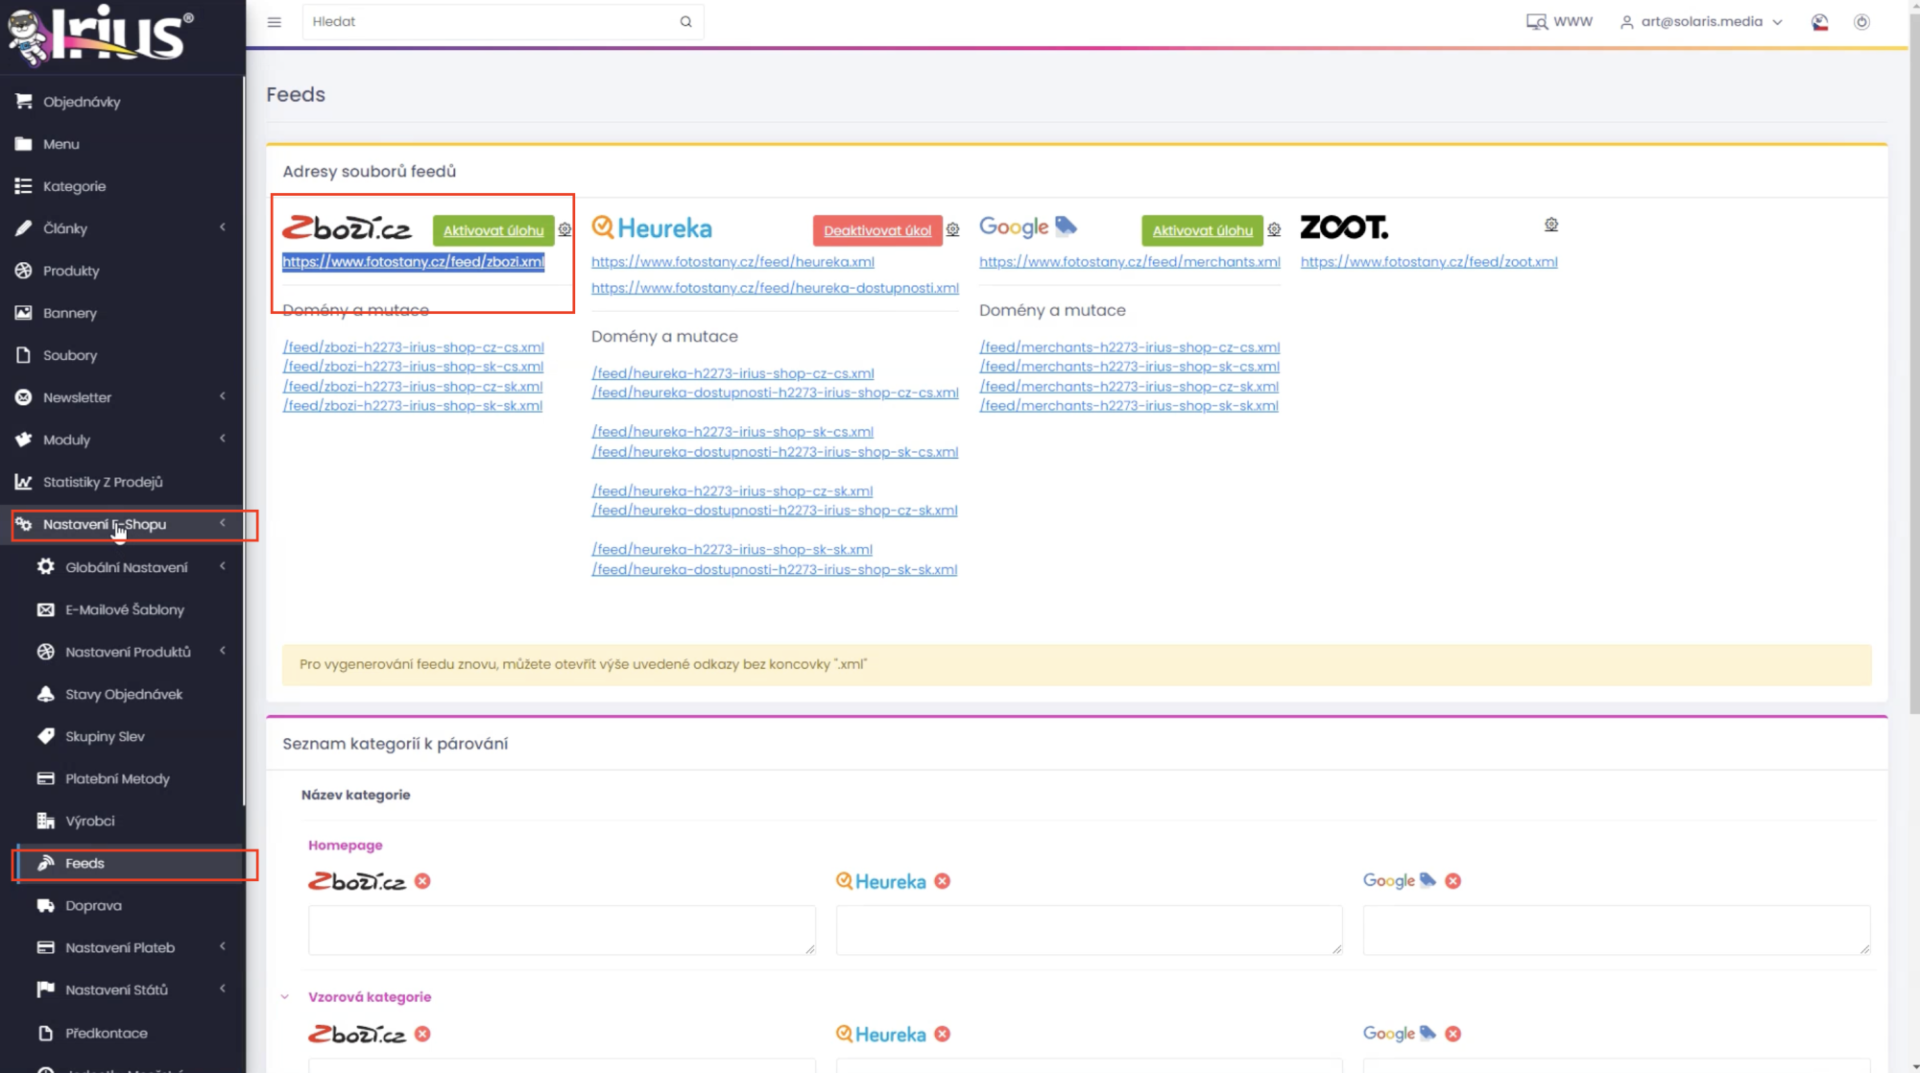Click the Zboží.cz textarea under Homepage
1920x1073 pixels.
562,930
